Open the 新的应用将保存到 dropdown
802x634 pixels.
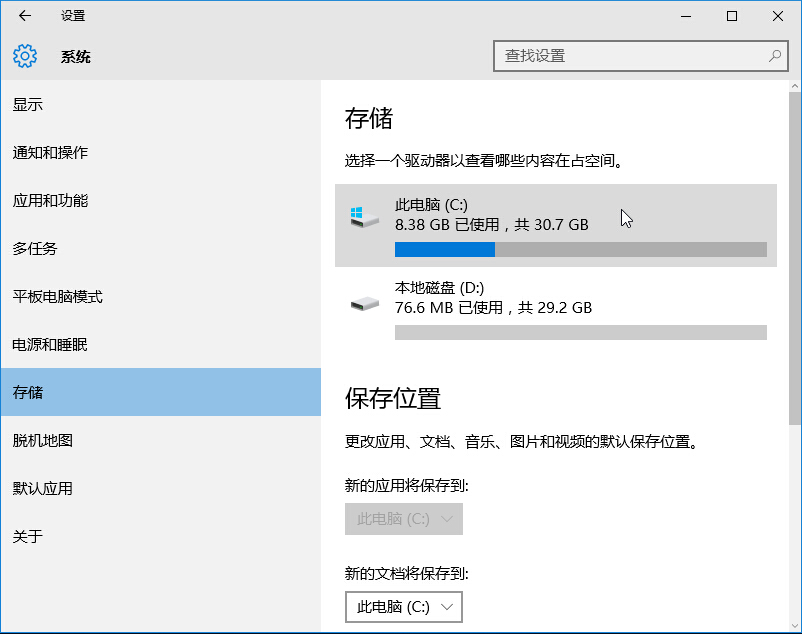click(x=403, y=519)
